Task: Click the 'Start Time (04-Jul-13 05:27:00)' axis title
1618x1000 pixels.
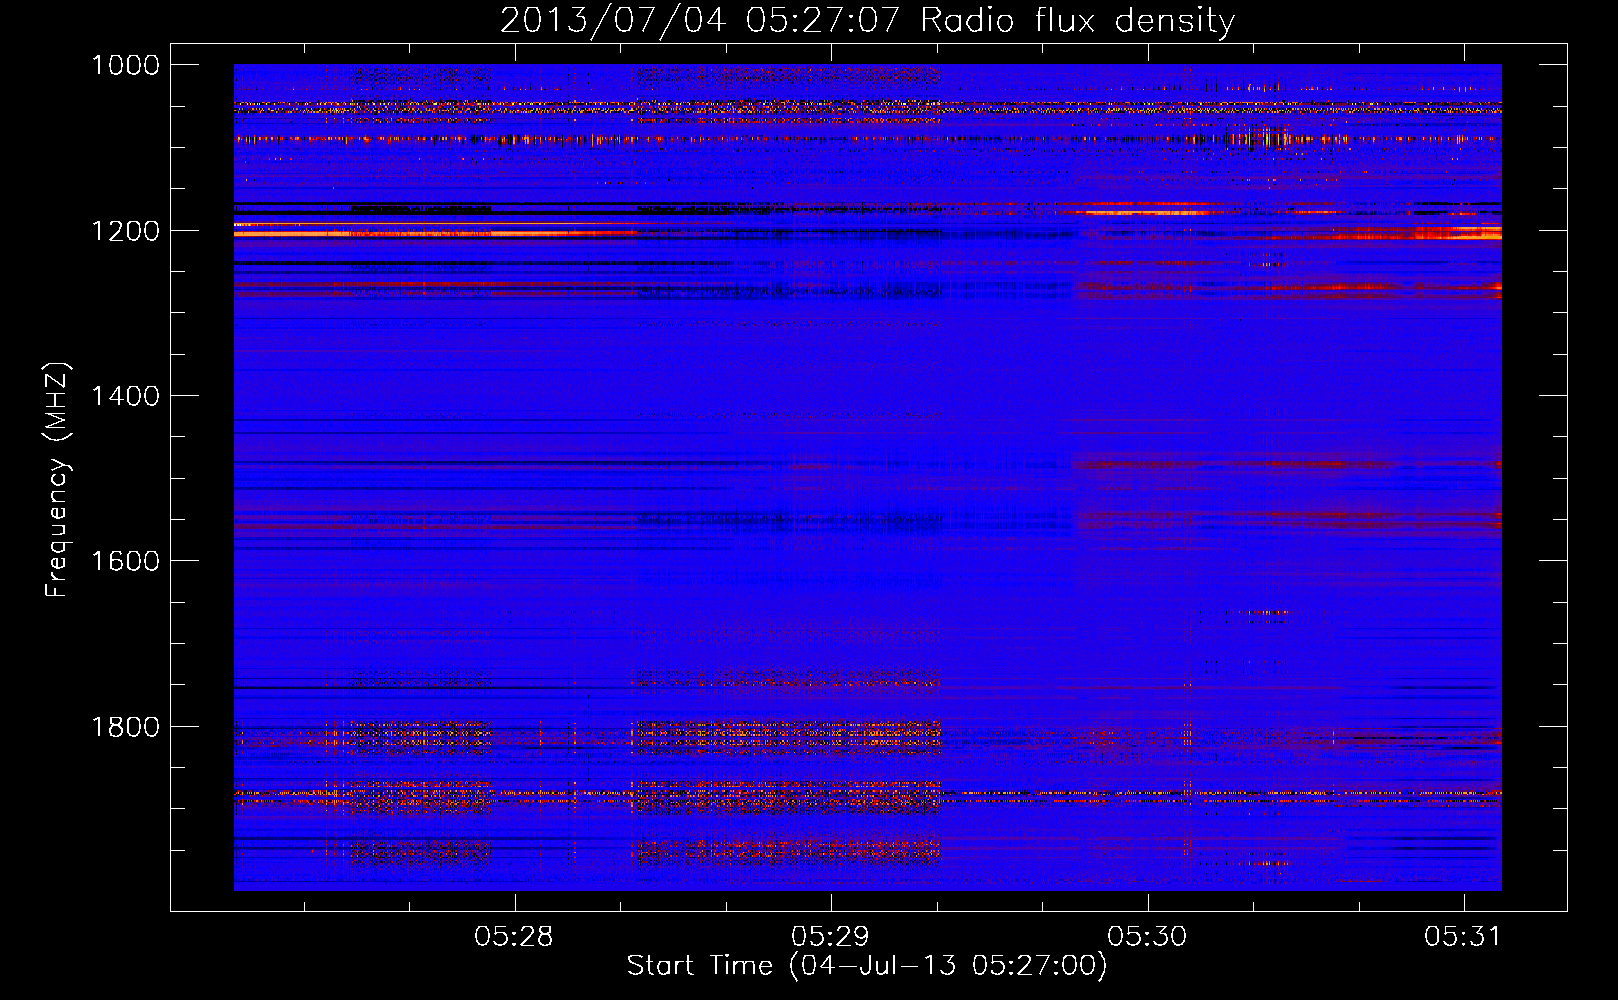Action: [x=867, y=966]
